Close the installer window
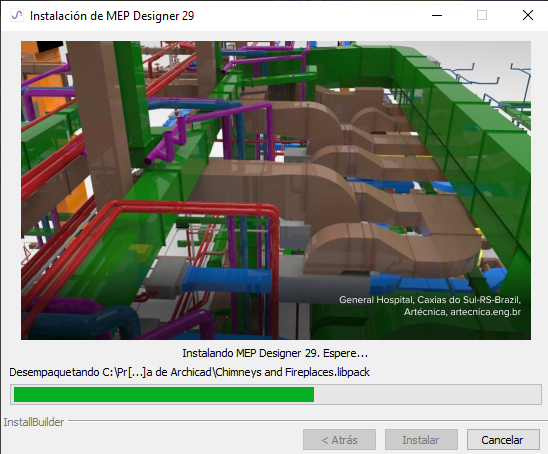The height and width of the screenshot is (454, 548). click(x=528, y=15)
